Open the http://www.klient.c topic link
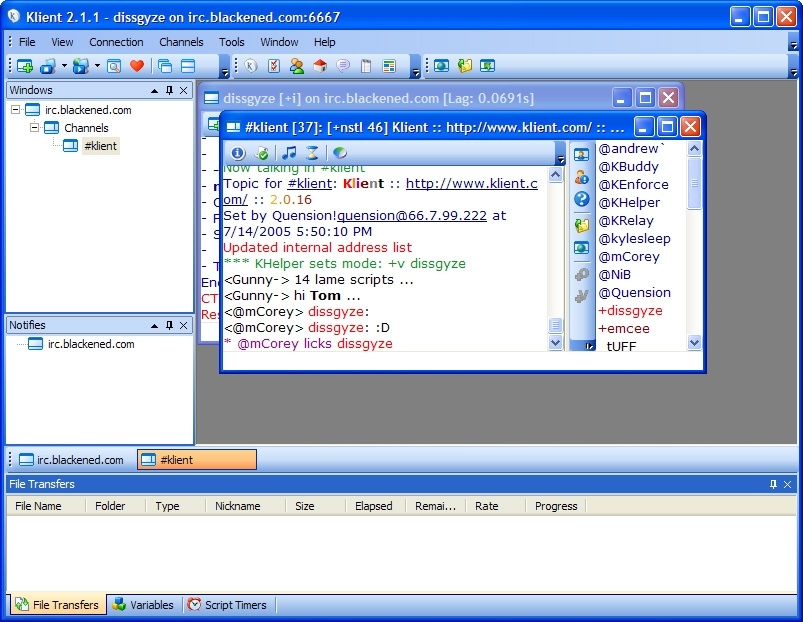The image size is (803, 622). pyautogui.click(x=472, y=183)
